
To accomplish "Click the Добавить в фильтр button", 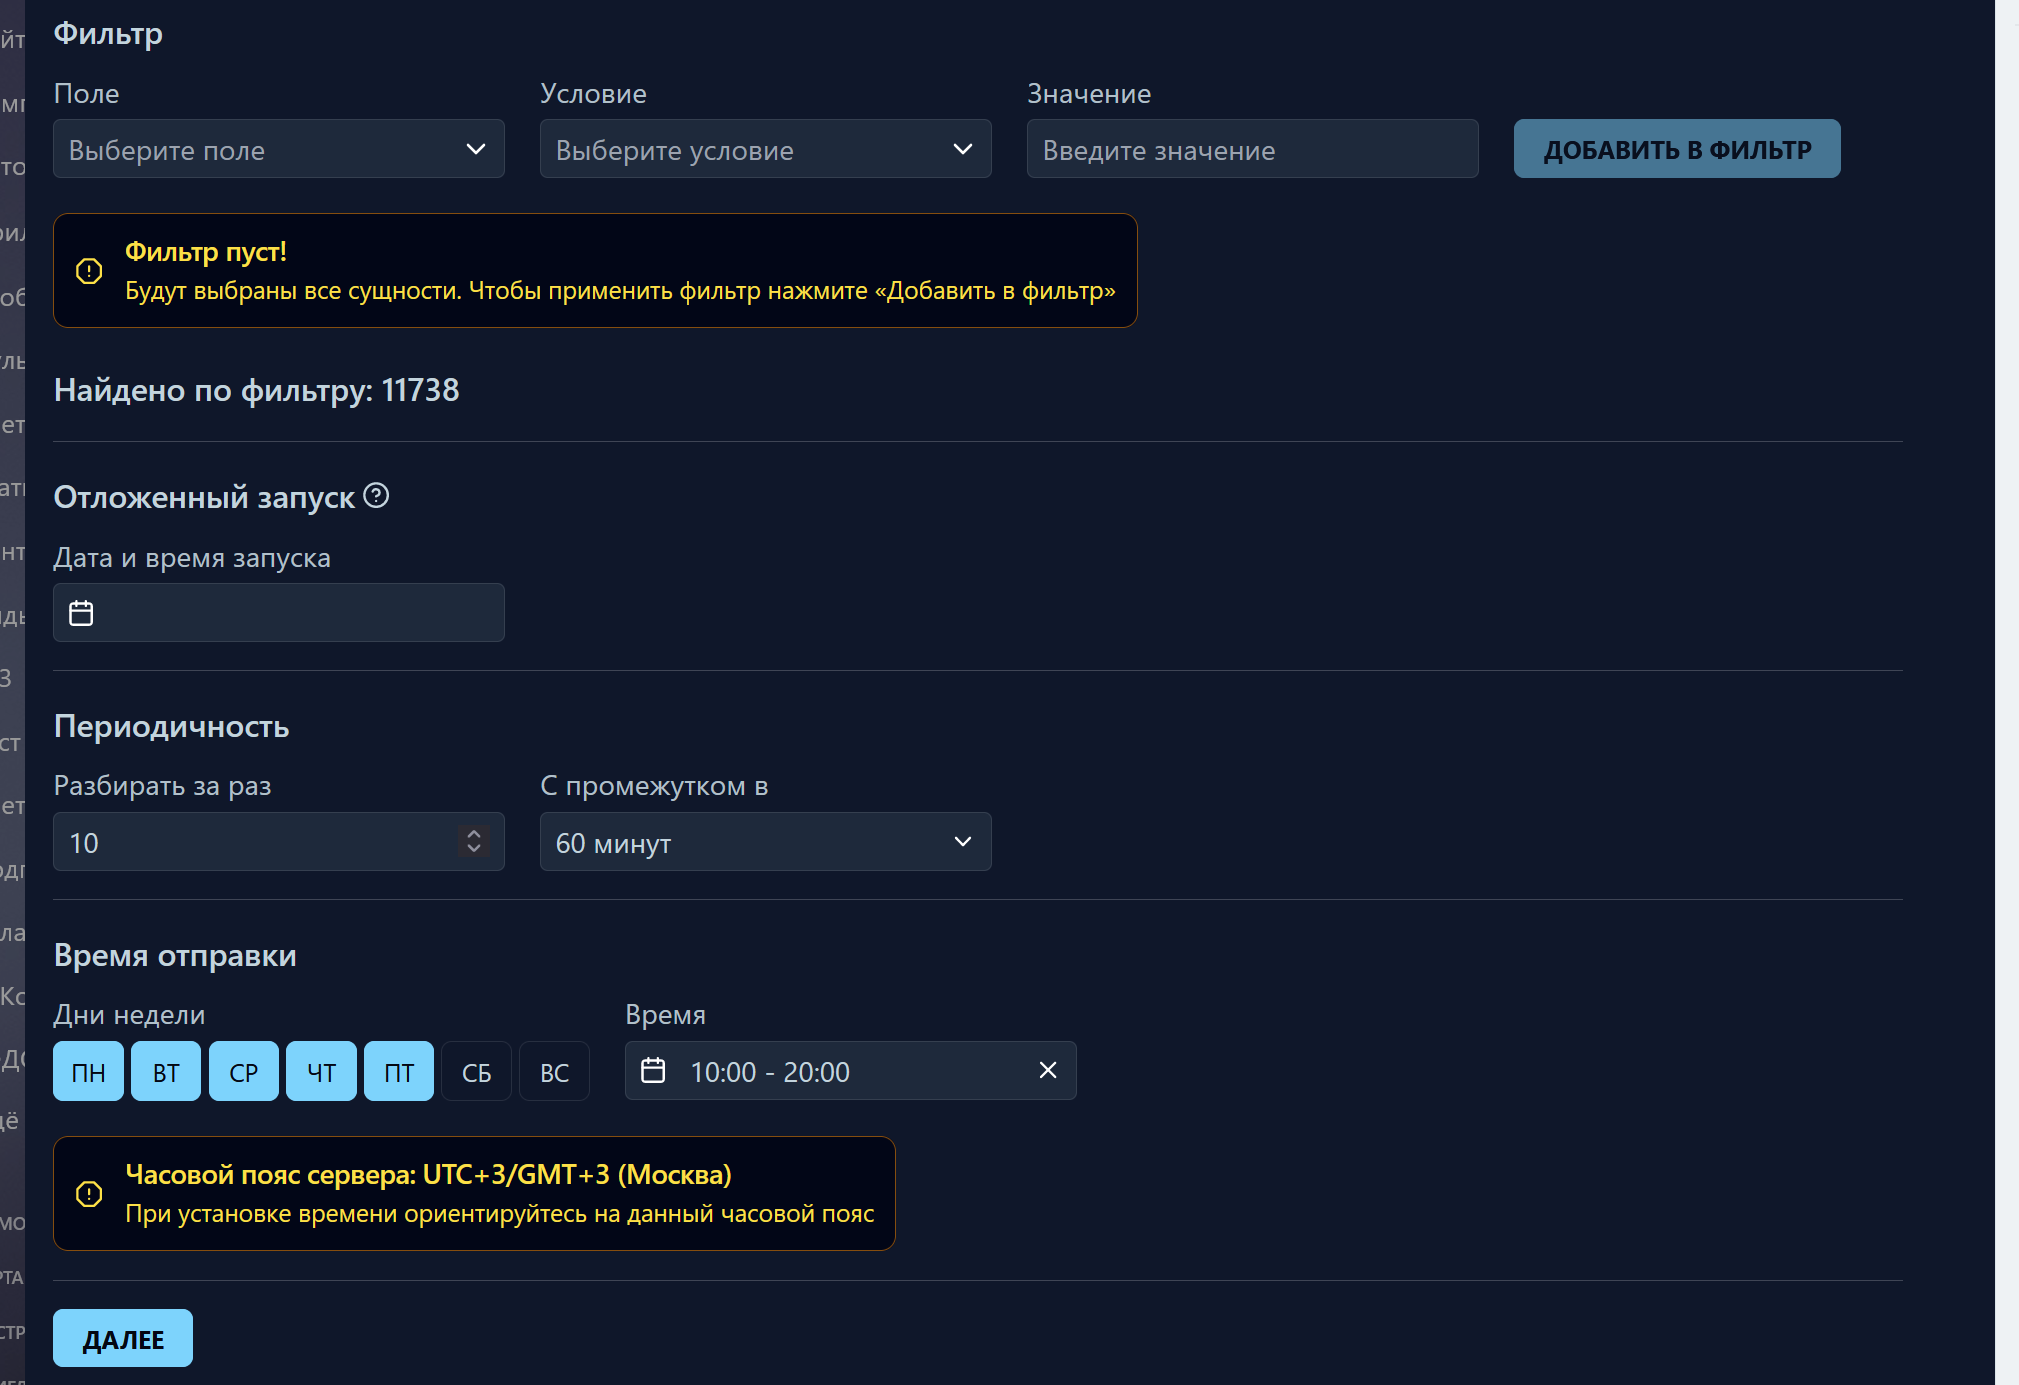I will (1676, 149).
